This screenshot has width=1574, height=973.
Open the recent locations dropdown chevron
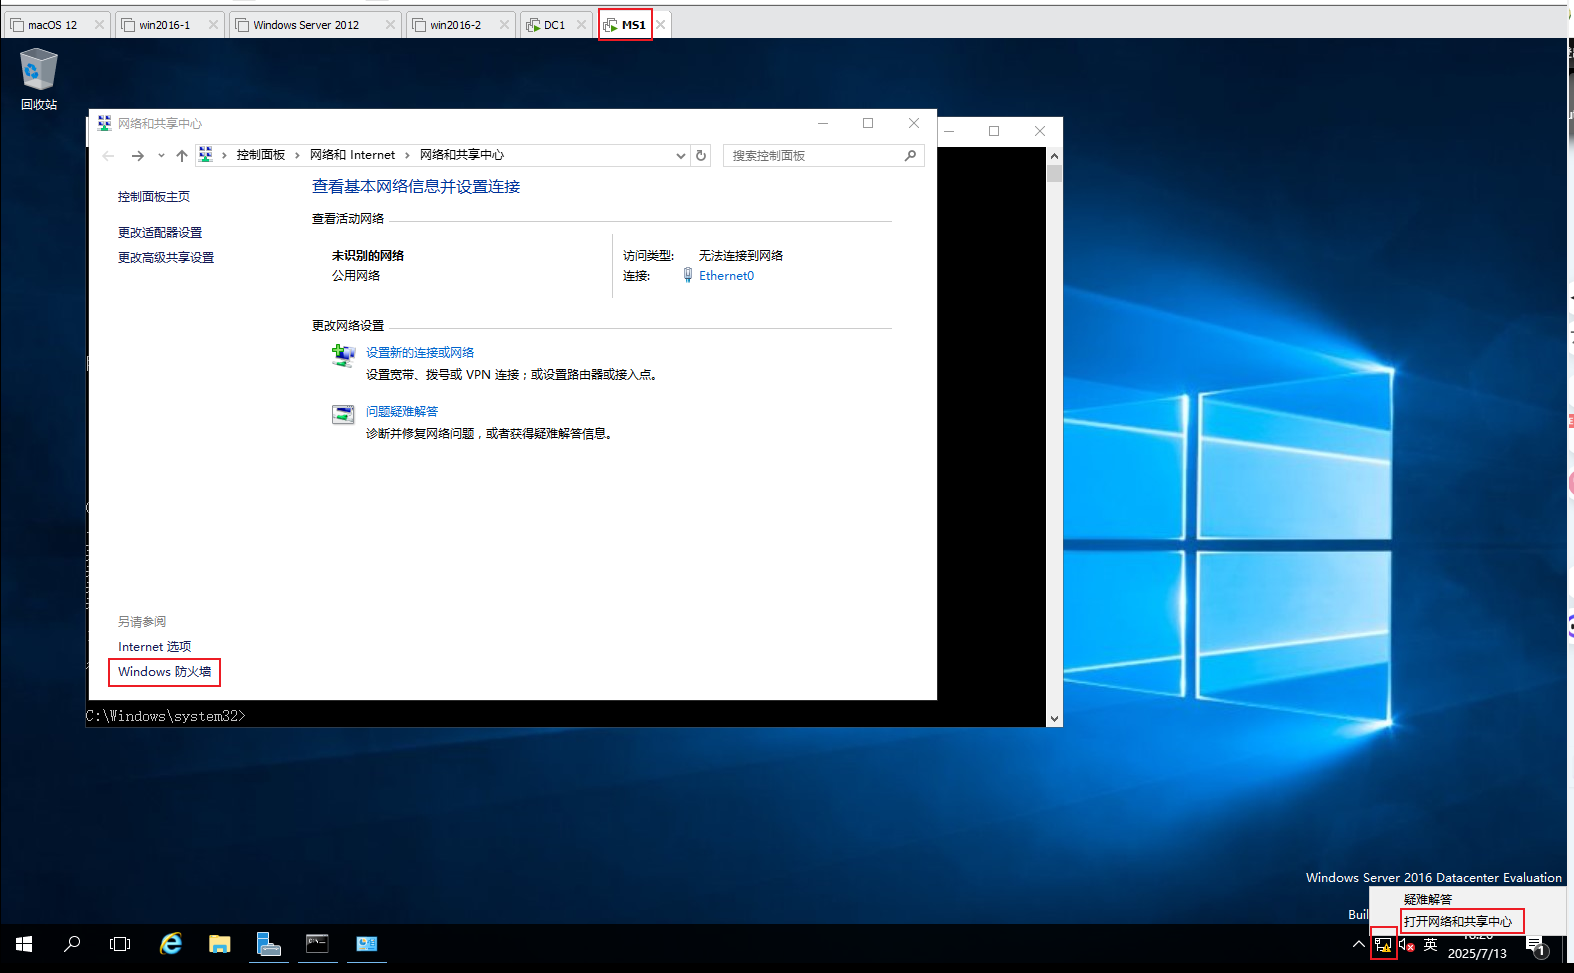[161, 155]
